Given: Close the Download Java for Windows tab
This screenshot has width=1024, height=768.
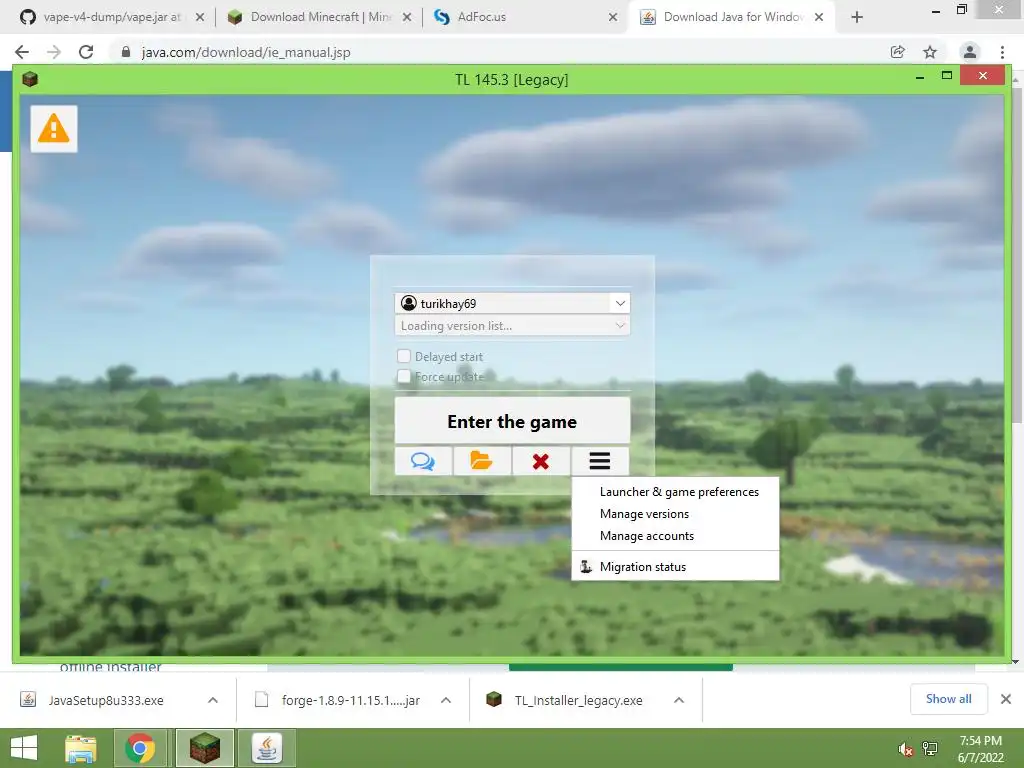Looking at the screenshot, I should click(819, 17).
